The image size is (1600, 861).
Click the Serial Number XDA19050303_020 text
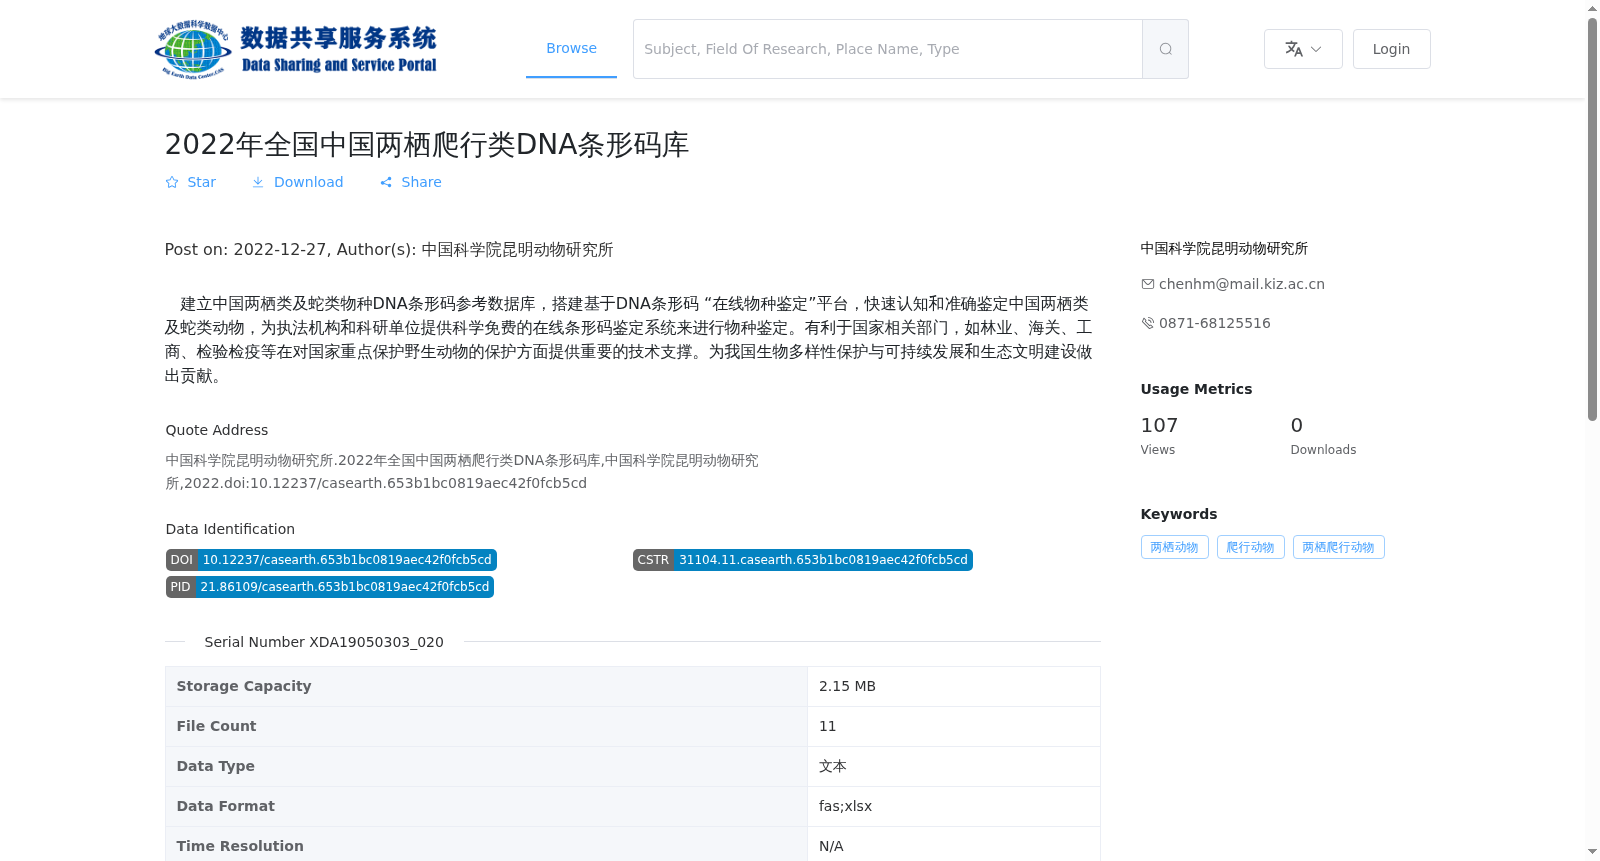(324, 642)
